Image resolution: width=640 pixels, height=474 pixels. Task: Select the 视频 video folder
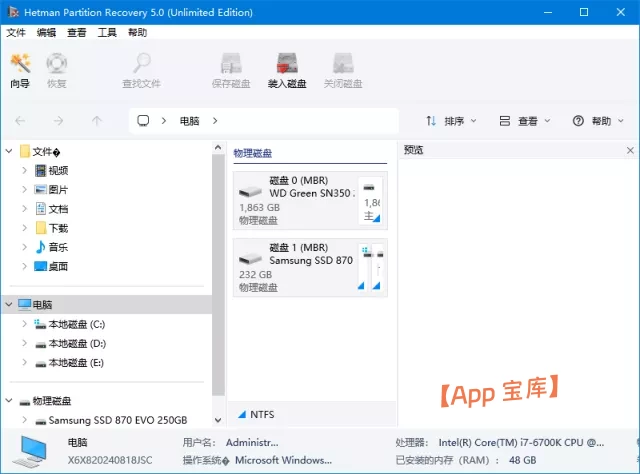click(51, 171)
